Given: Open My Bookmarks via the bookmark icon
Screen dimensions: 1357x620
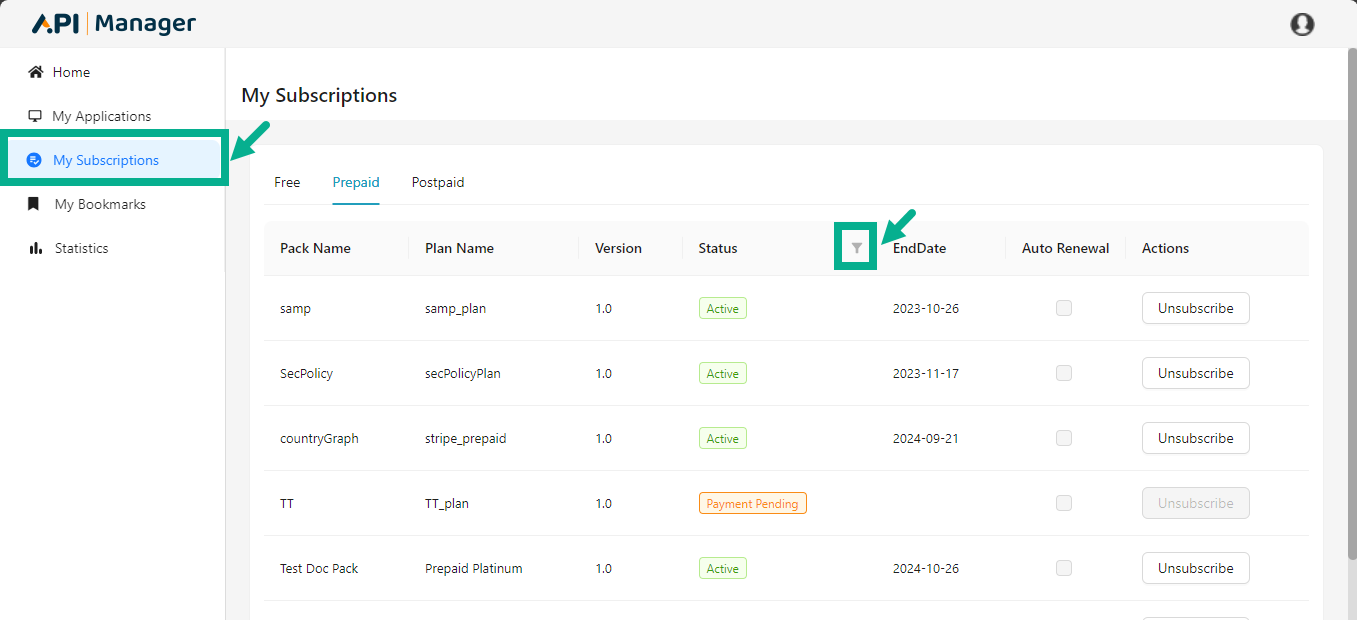Looking at the screenshot, I should 36,203.
